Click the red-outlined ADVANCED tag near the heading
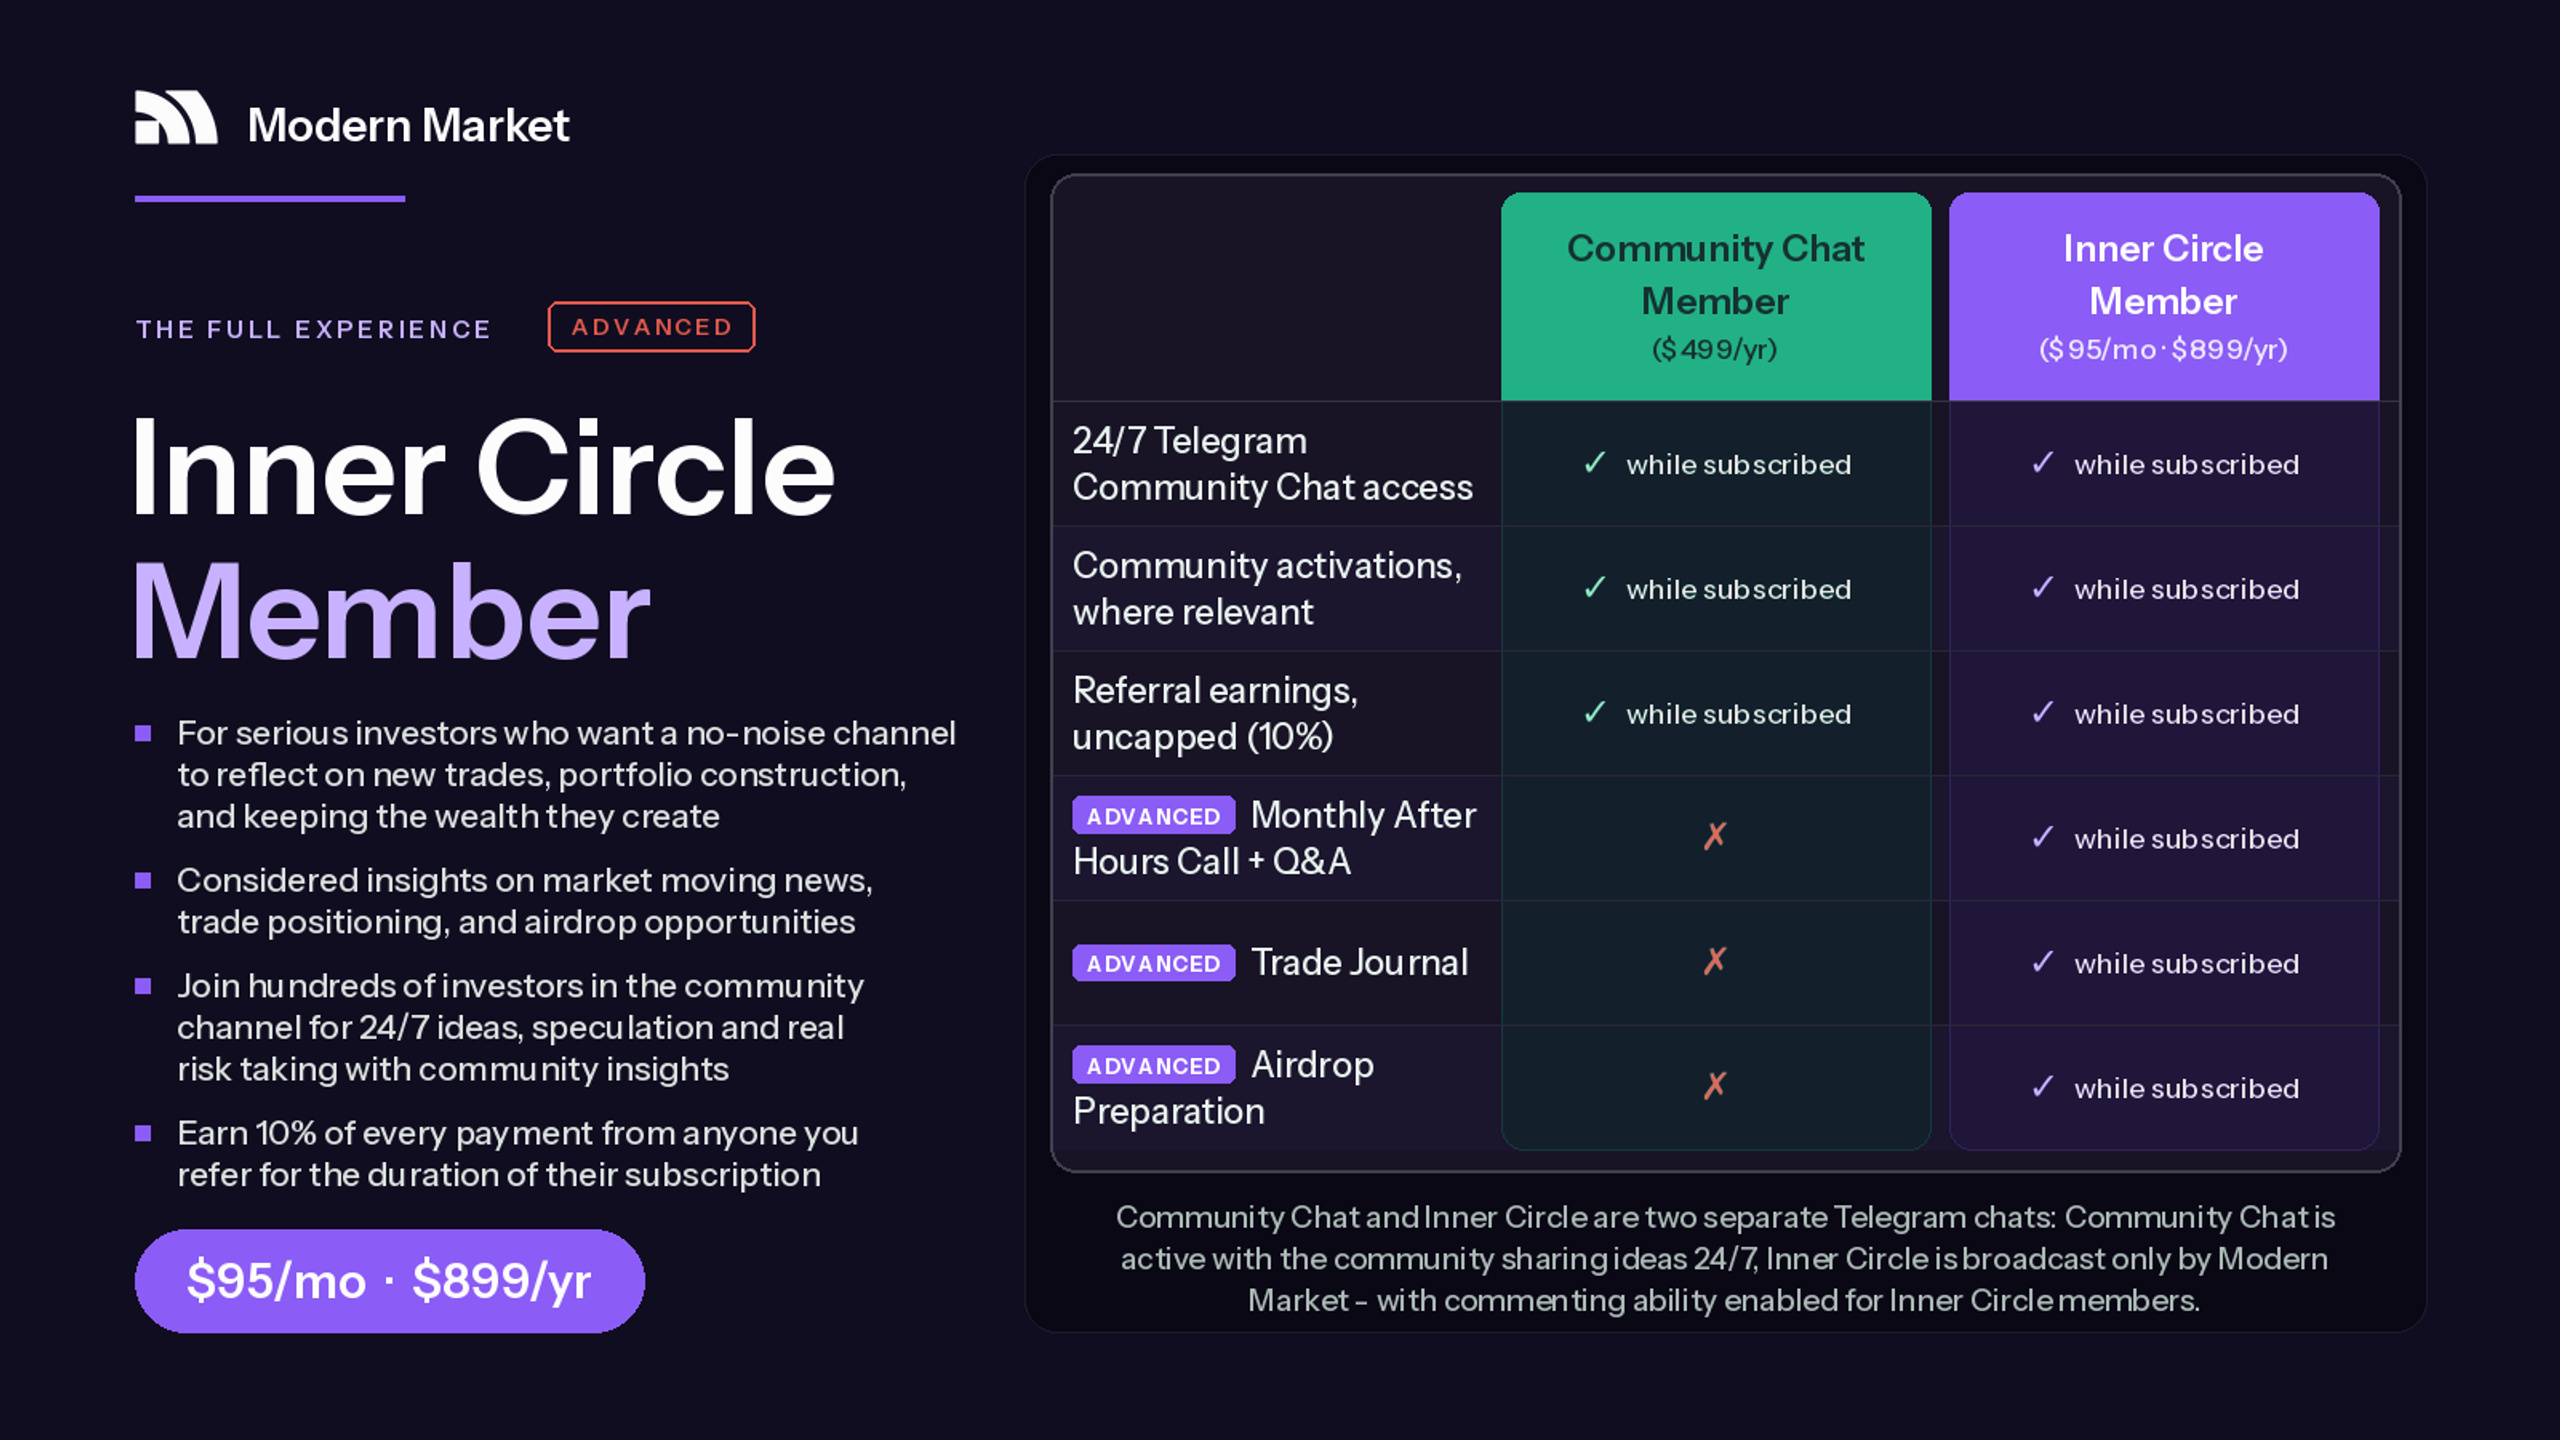 652,327
